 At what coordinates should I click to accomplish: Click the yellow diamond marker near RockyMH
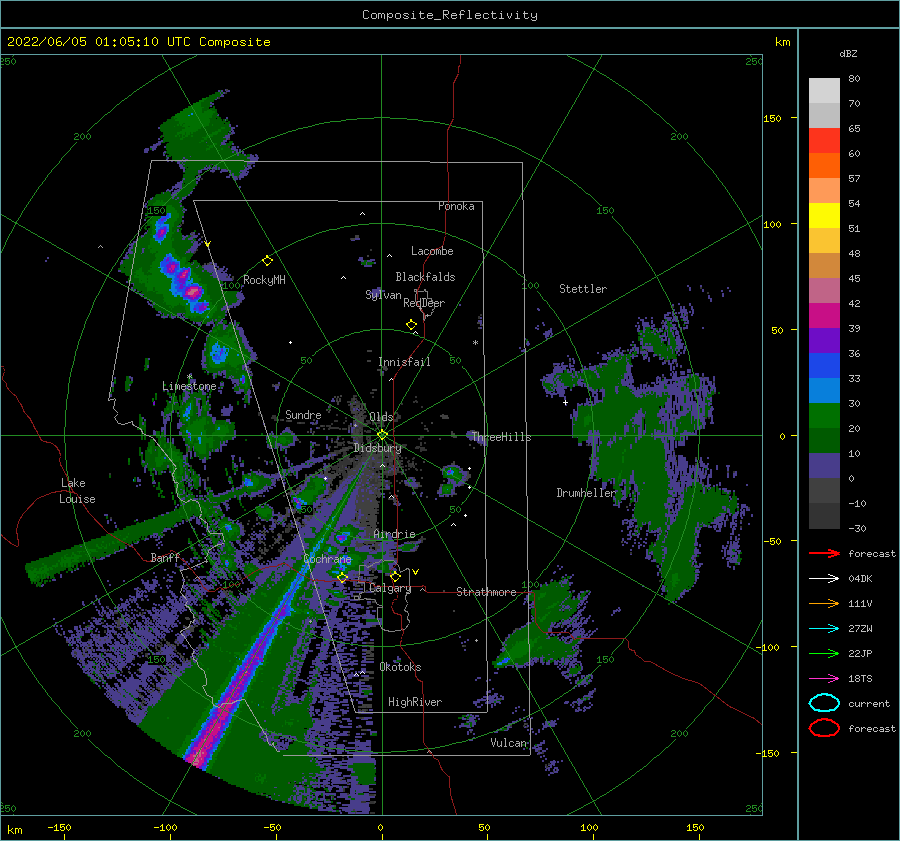[267, 261]
